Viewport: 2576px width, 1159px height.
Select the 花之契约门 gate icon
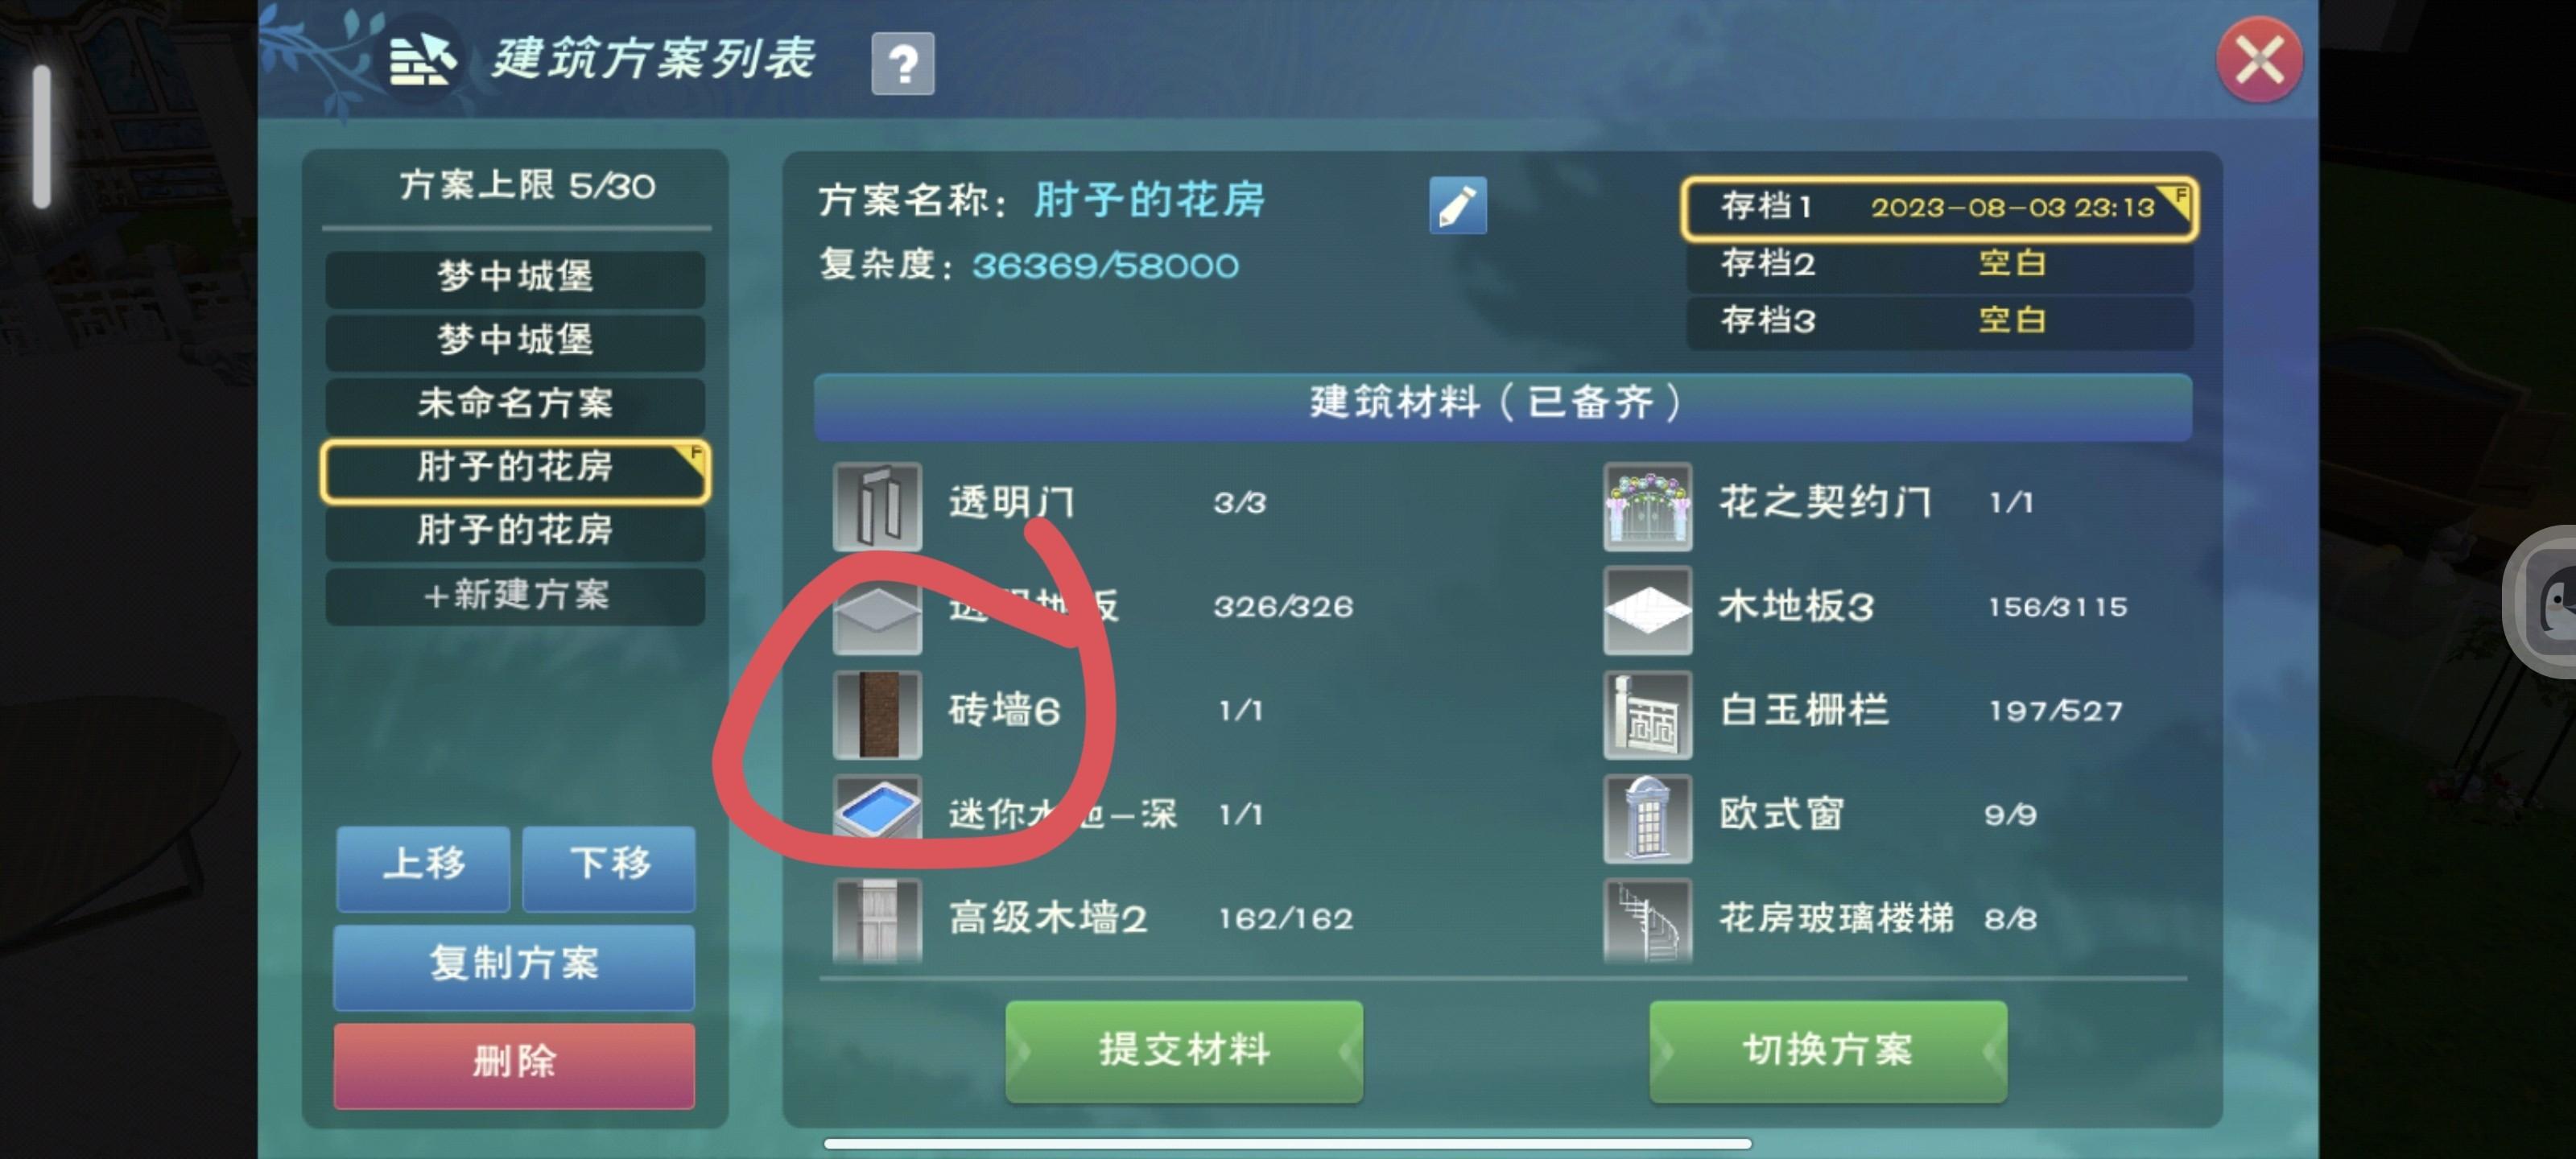1646,506
